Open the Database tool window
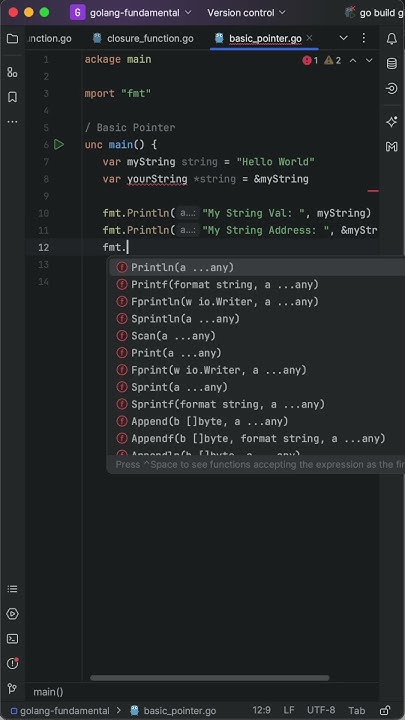405x720 pixels. tap(392, 63)
